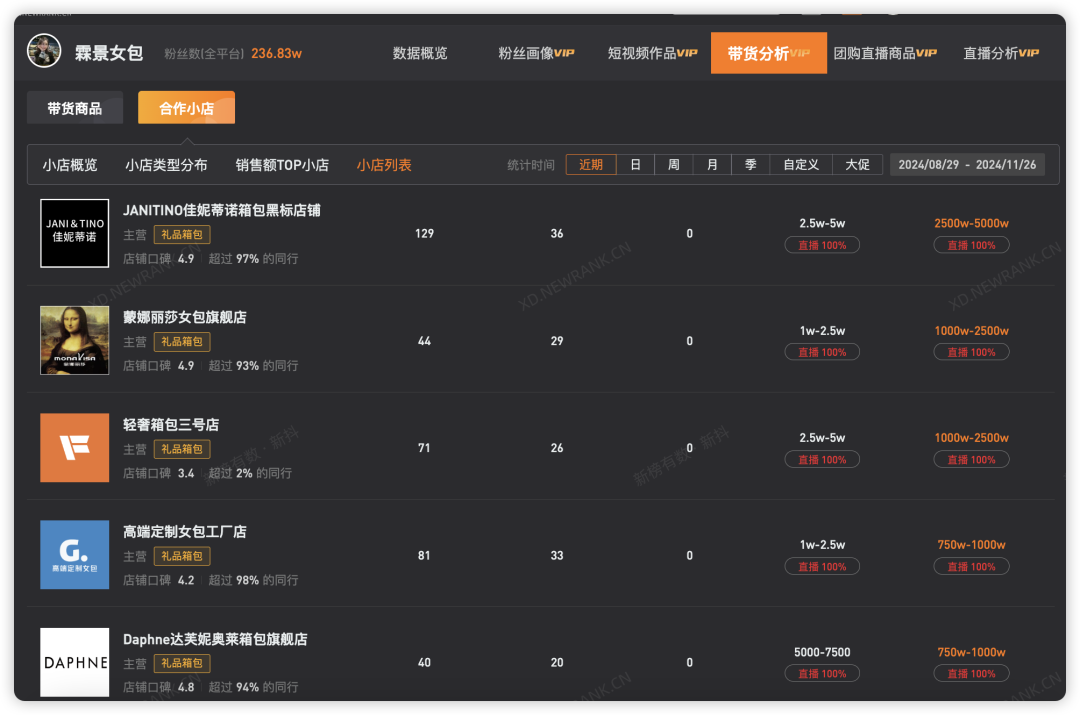The image size is (1080, 715).
Task: Switch to 直播分析 VIP tab
Action: (1001, 53)
